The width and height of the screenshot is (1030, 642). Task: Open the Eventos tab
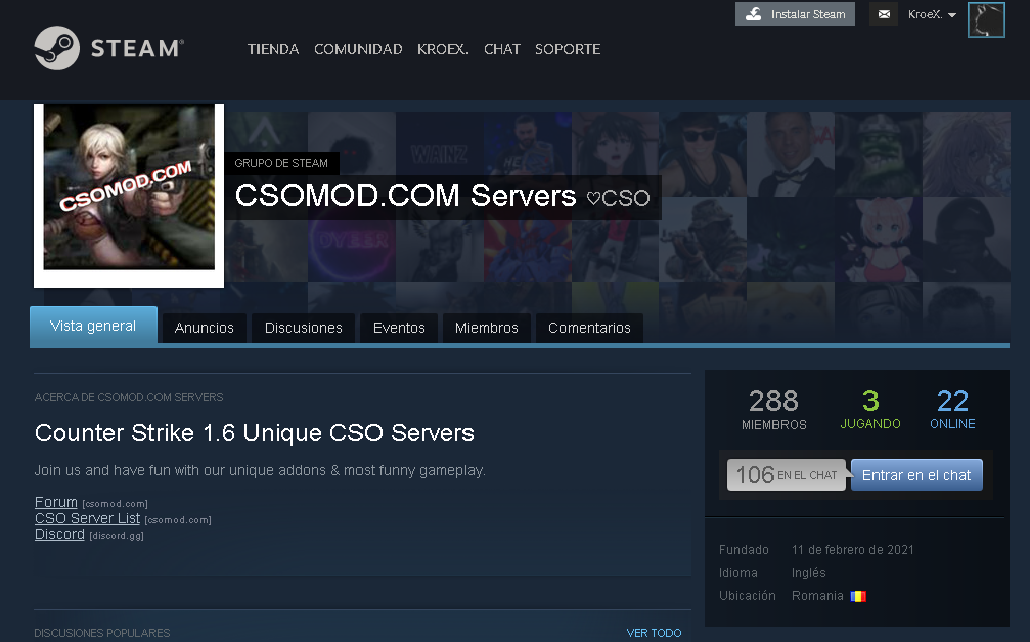point(398,328)
